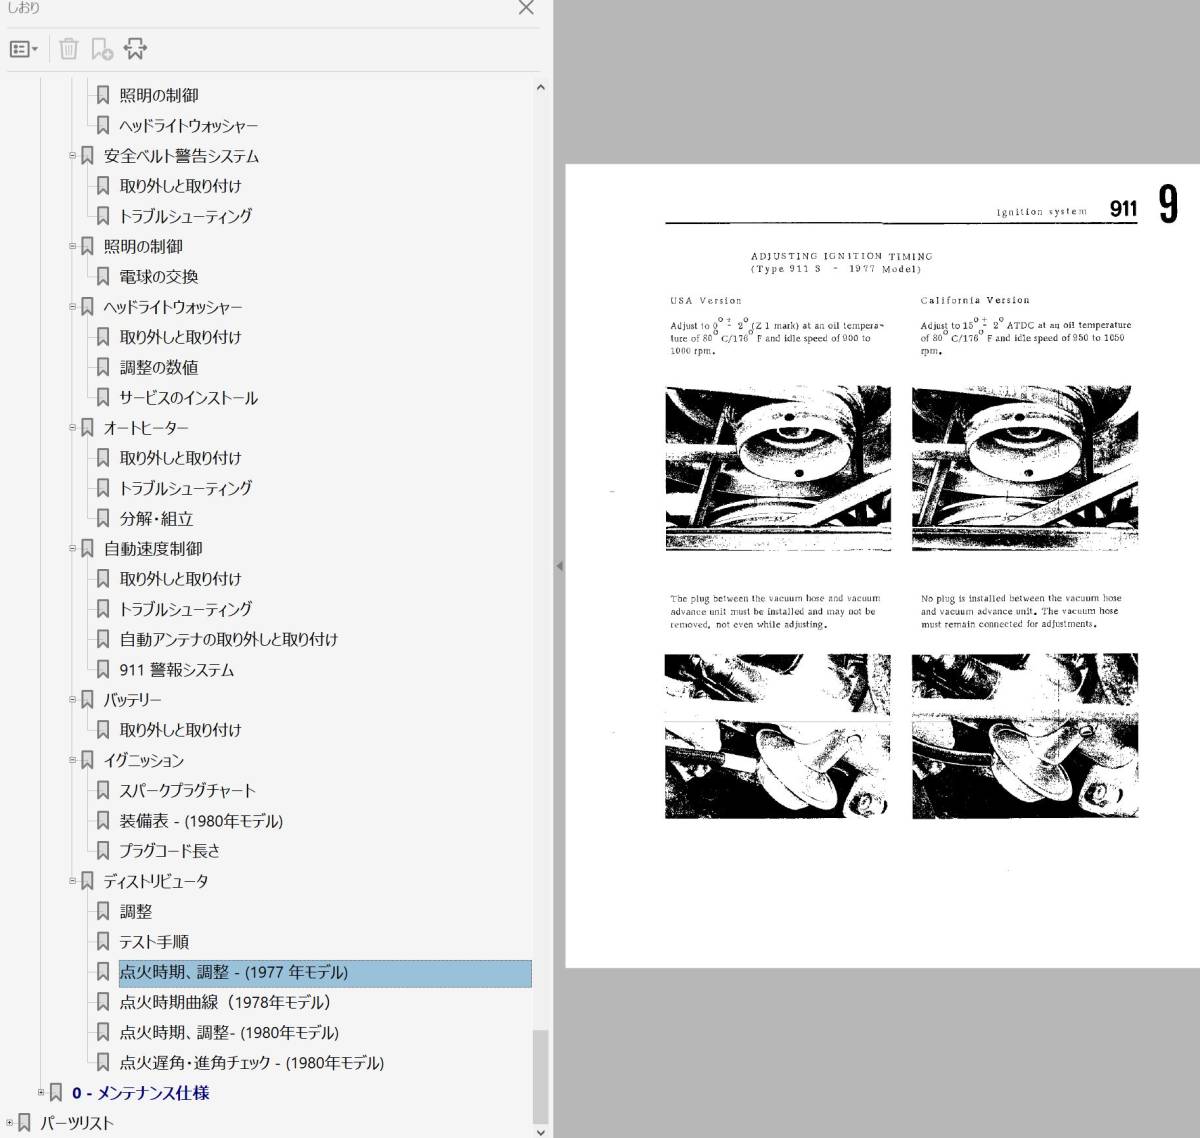Click the scroll up arrow of bookmarks list
The image size is (1200, 1138).
coord(541,87)
